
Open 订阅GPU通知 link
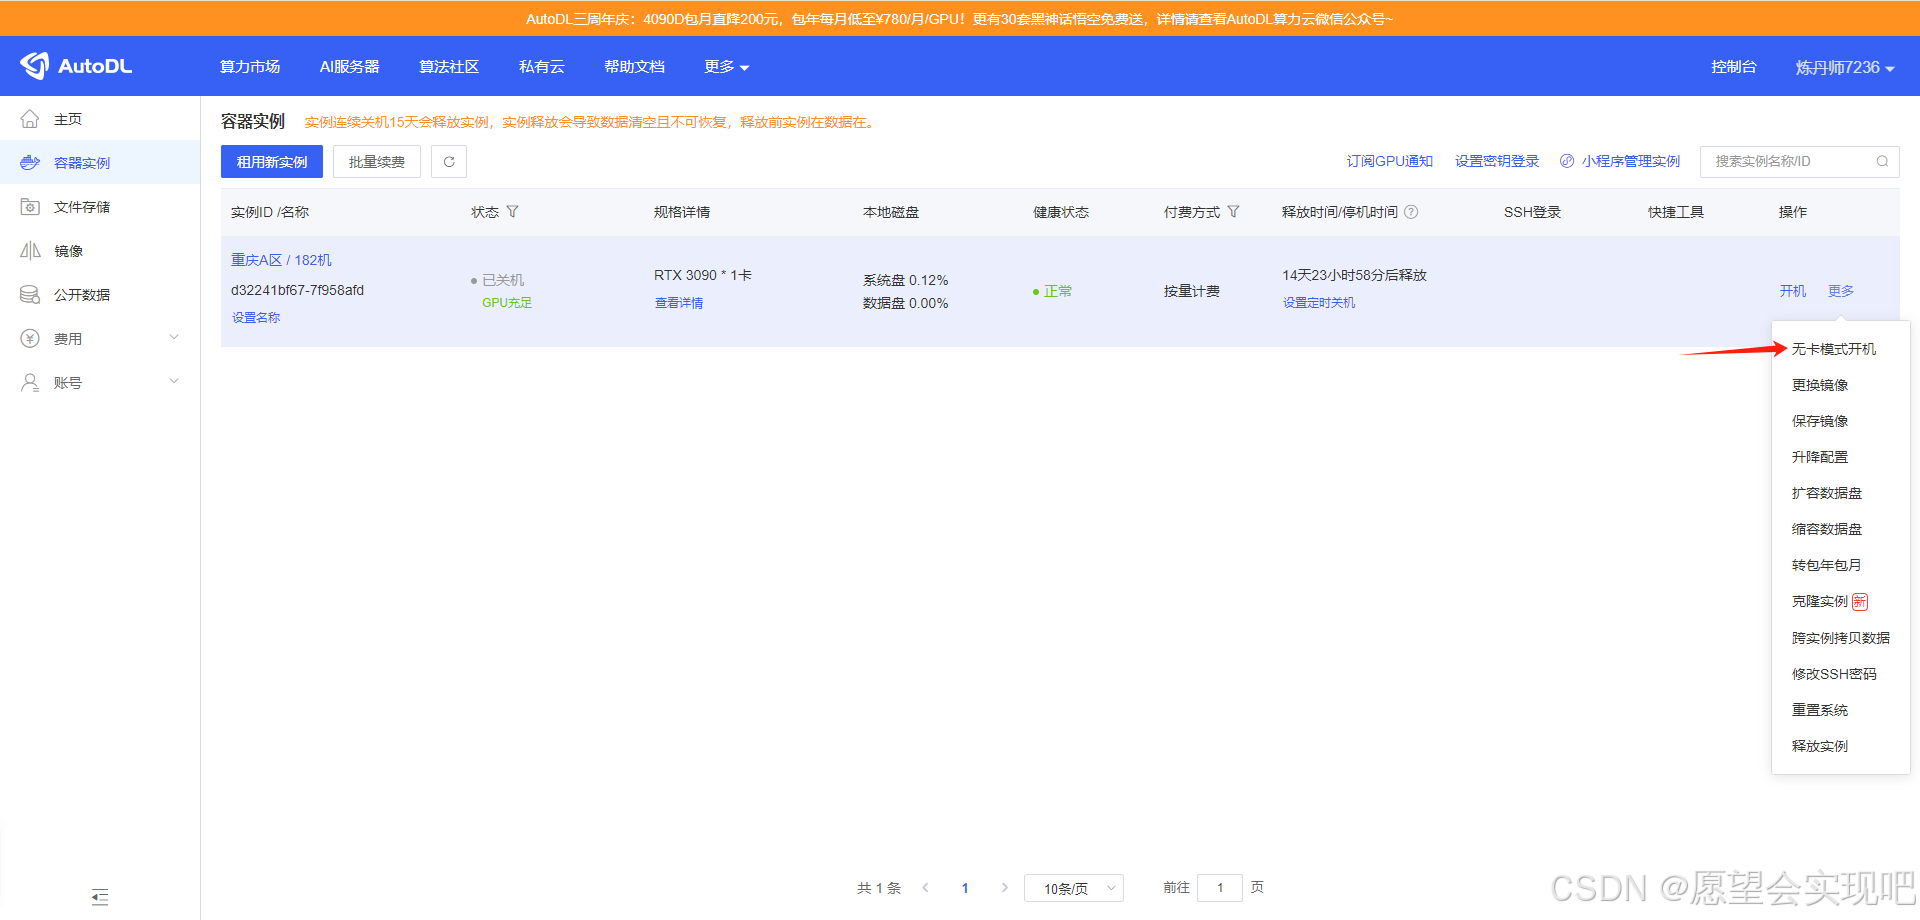pyautogui.click(x=1389, y=161)
